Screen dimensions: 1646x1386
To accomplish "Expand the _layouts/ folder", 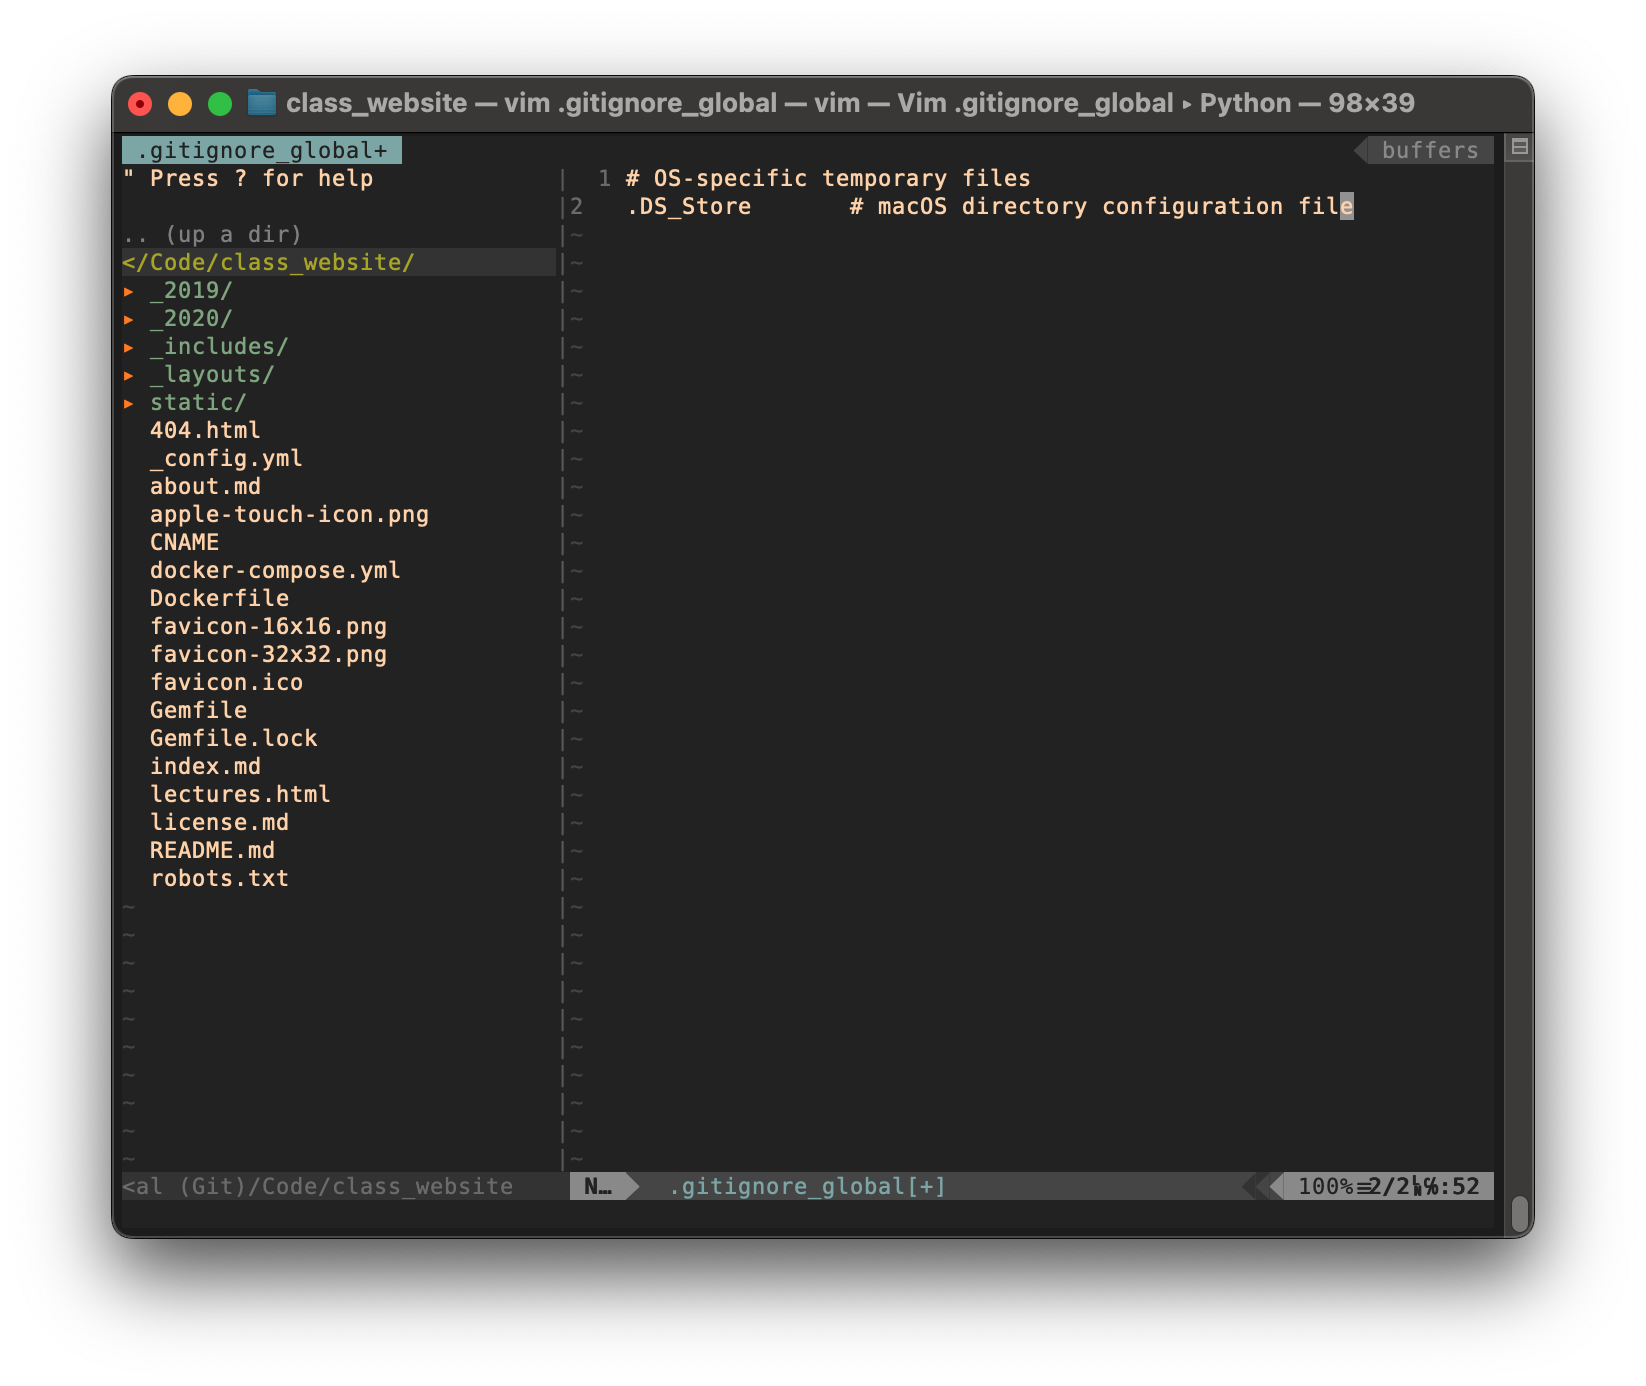I will pos(212,374).
